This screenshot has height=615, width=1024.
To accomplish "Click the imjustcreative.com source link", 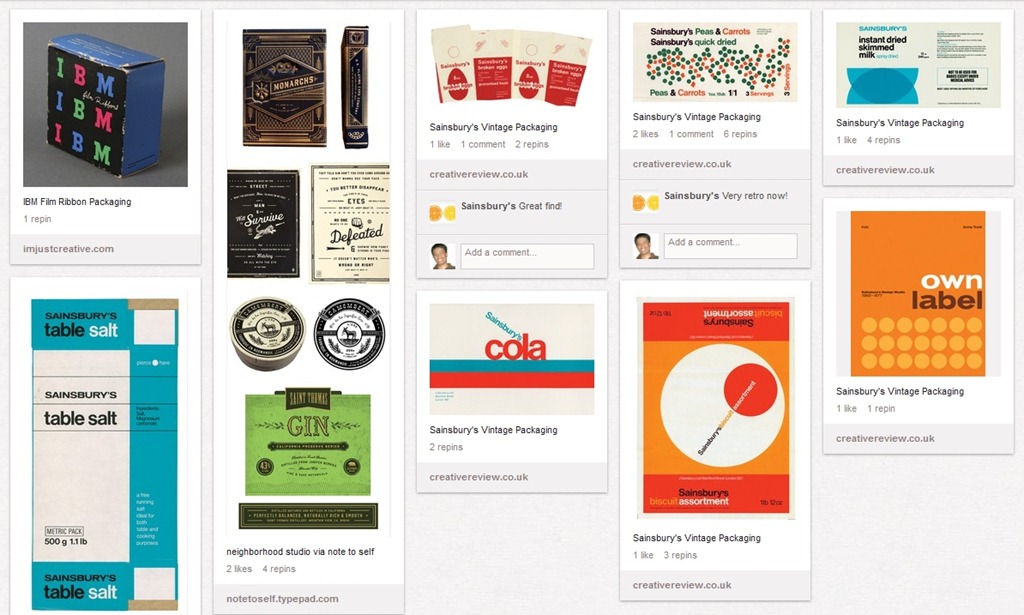I will pos(69,249).
